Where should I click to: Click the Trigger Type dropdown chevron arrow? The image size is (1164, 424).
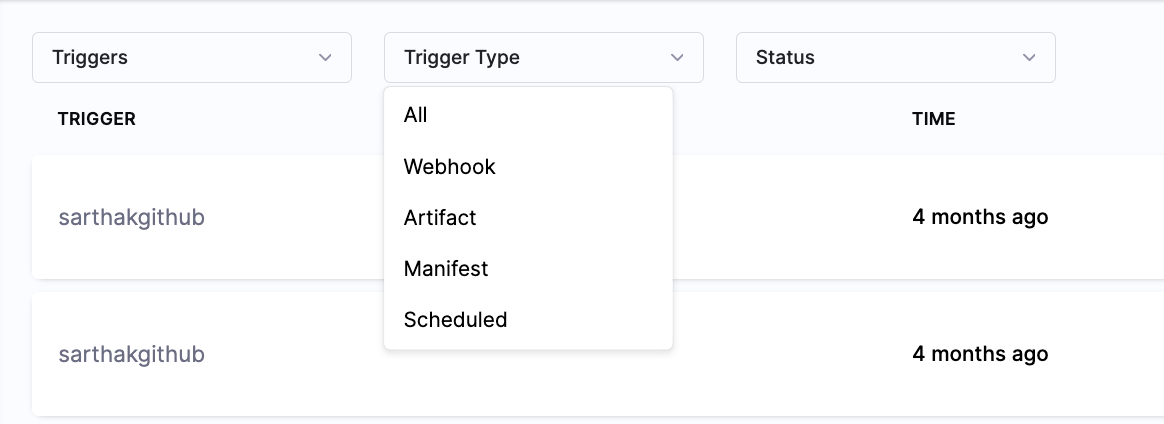pos(677,58)
